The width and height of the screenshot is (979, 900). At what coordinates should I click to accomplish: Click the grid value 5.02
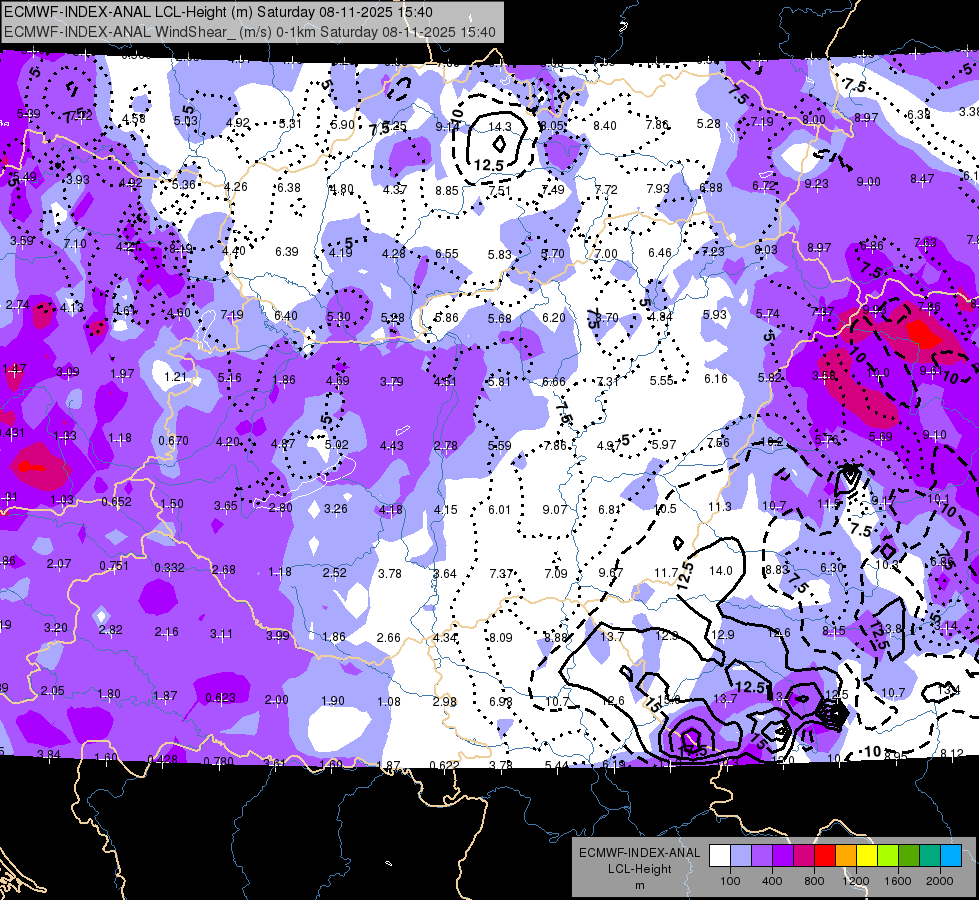point(337,445)
